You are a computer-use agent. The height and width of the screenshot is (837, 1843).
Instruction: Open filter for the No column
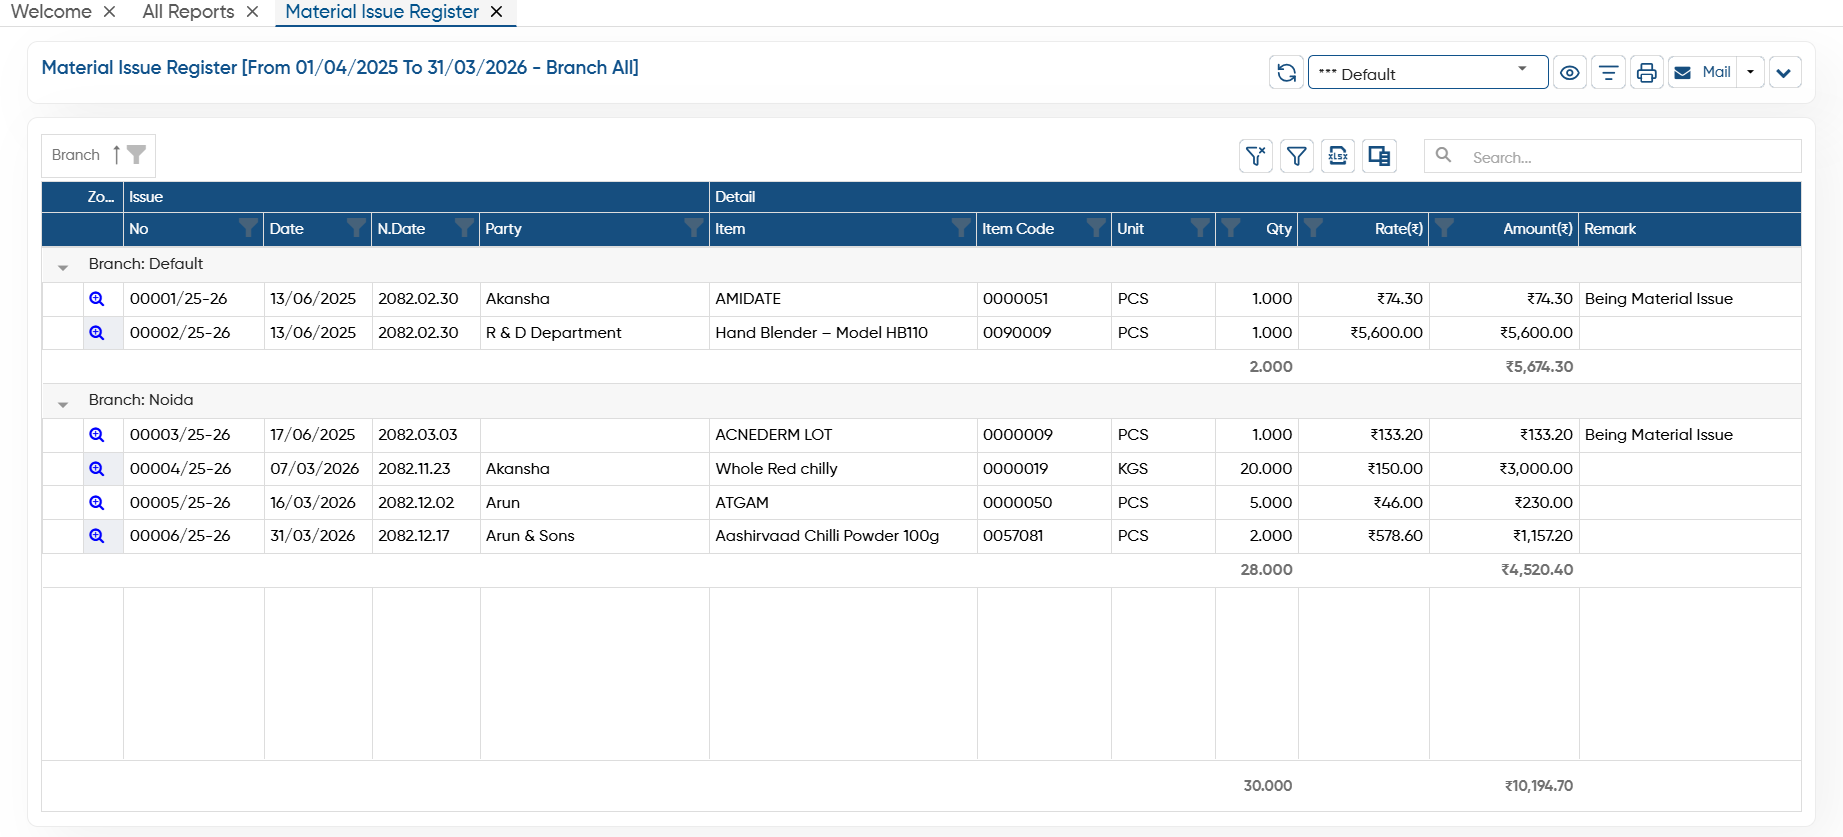[248, 228]
